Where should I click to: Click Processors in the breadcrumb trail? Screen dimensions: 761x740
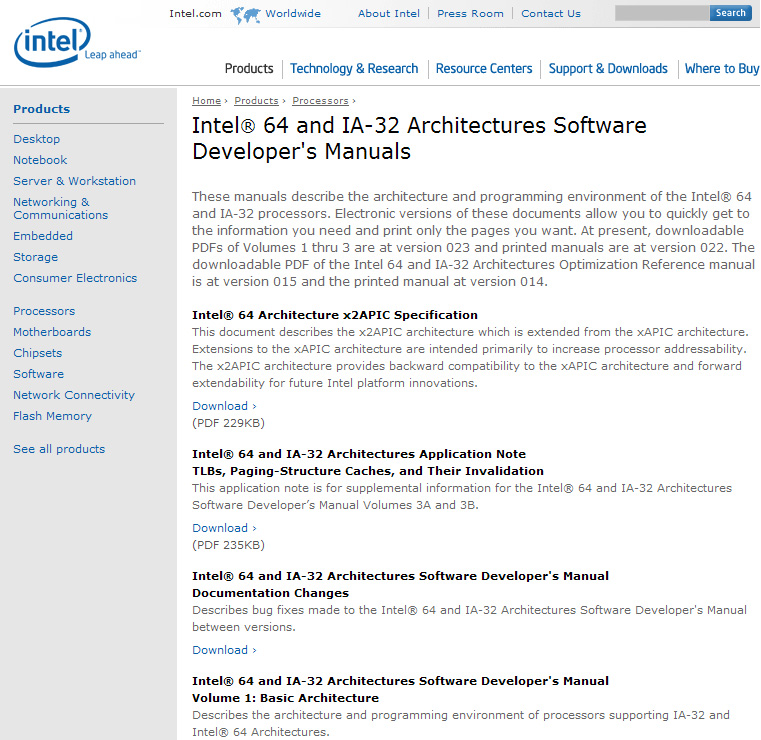pyautogui.click(x=320, y=101)
